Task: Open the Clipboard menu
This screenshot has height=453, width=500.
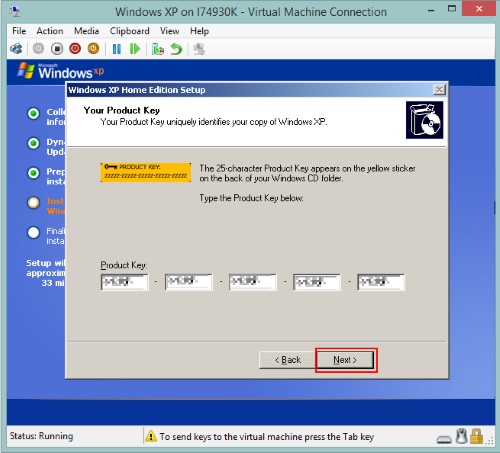Action: pos(130,31)
